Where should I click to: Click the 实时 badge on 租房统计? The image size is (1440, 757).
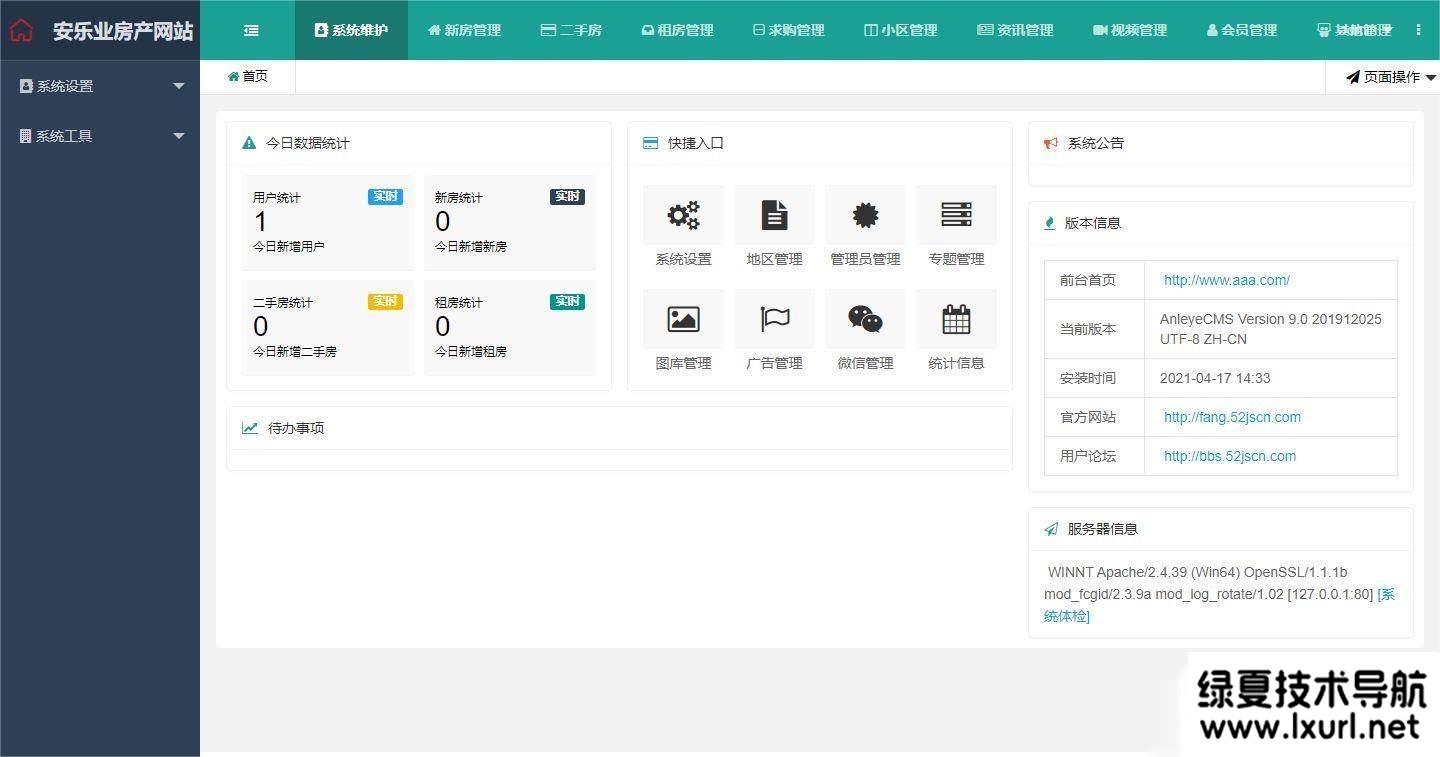click(567, 302)
